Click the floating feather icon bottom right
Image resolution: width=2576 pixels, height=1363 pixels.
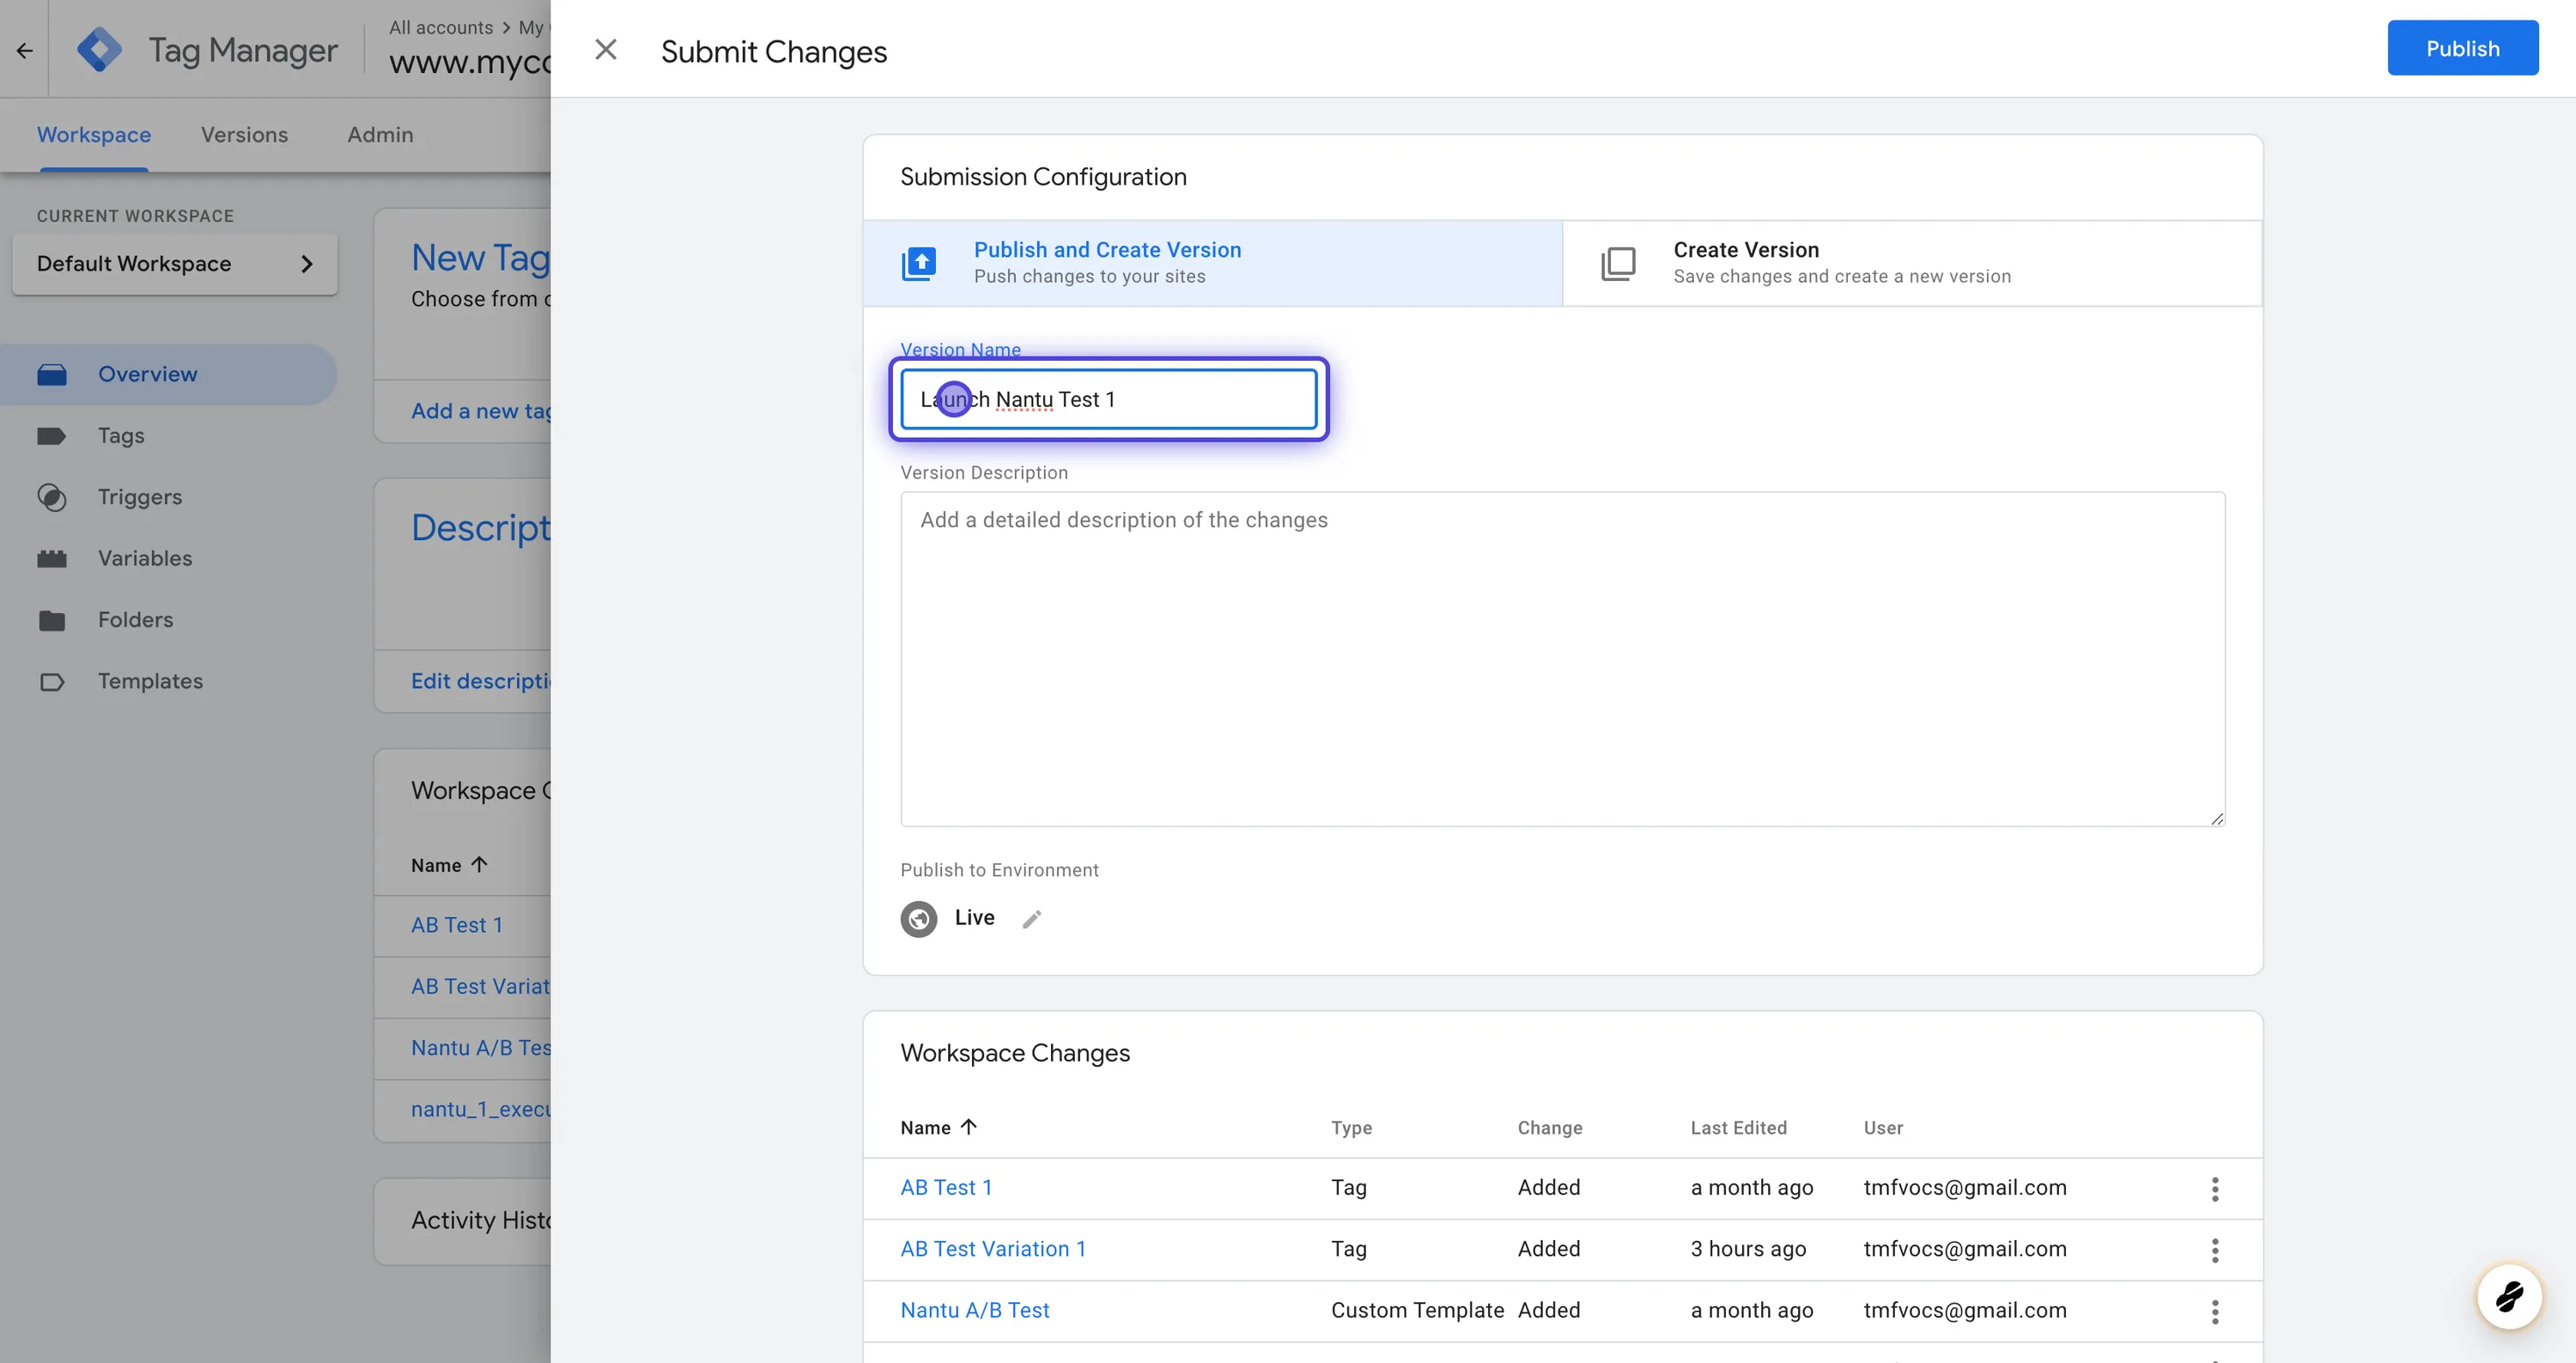(2508, 1297)
